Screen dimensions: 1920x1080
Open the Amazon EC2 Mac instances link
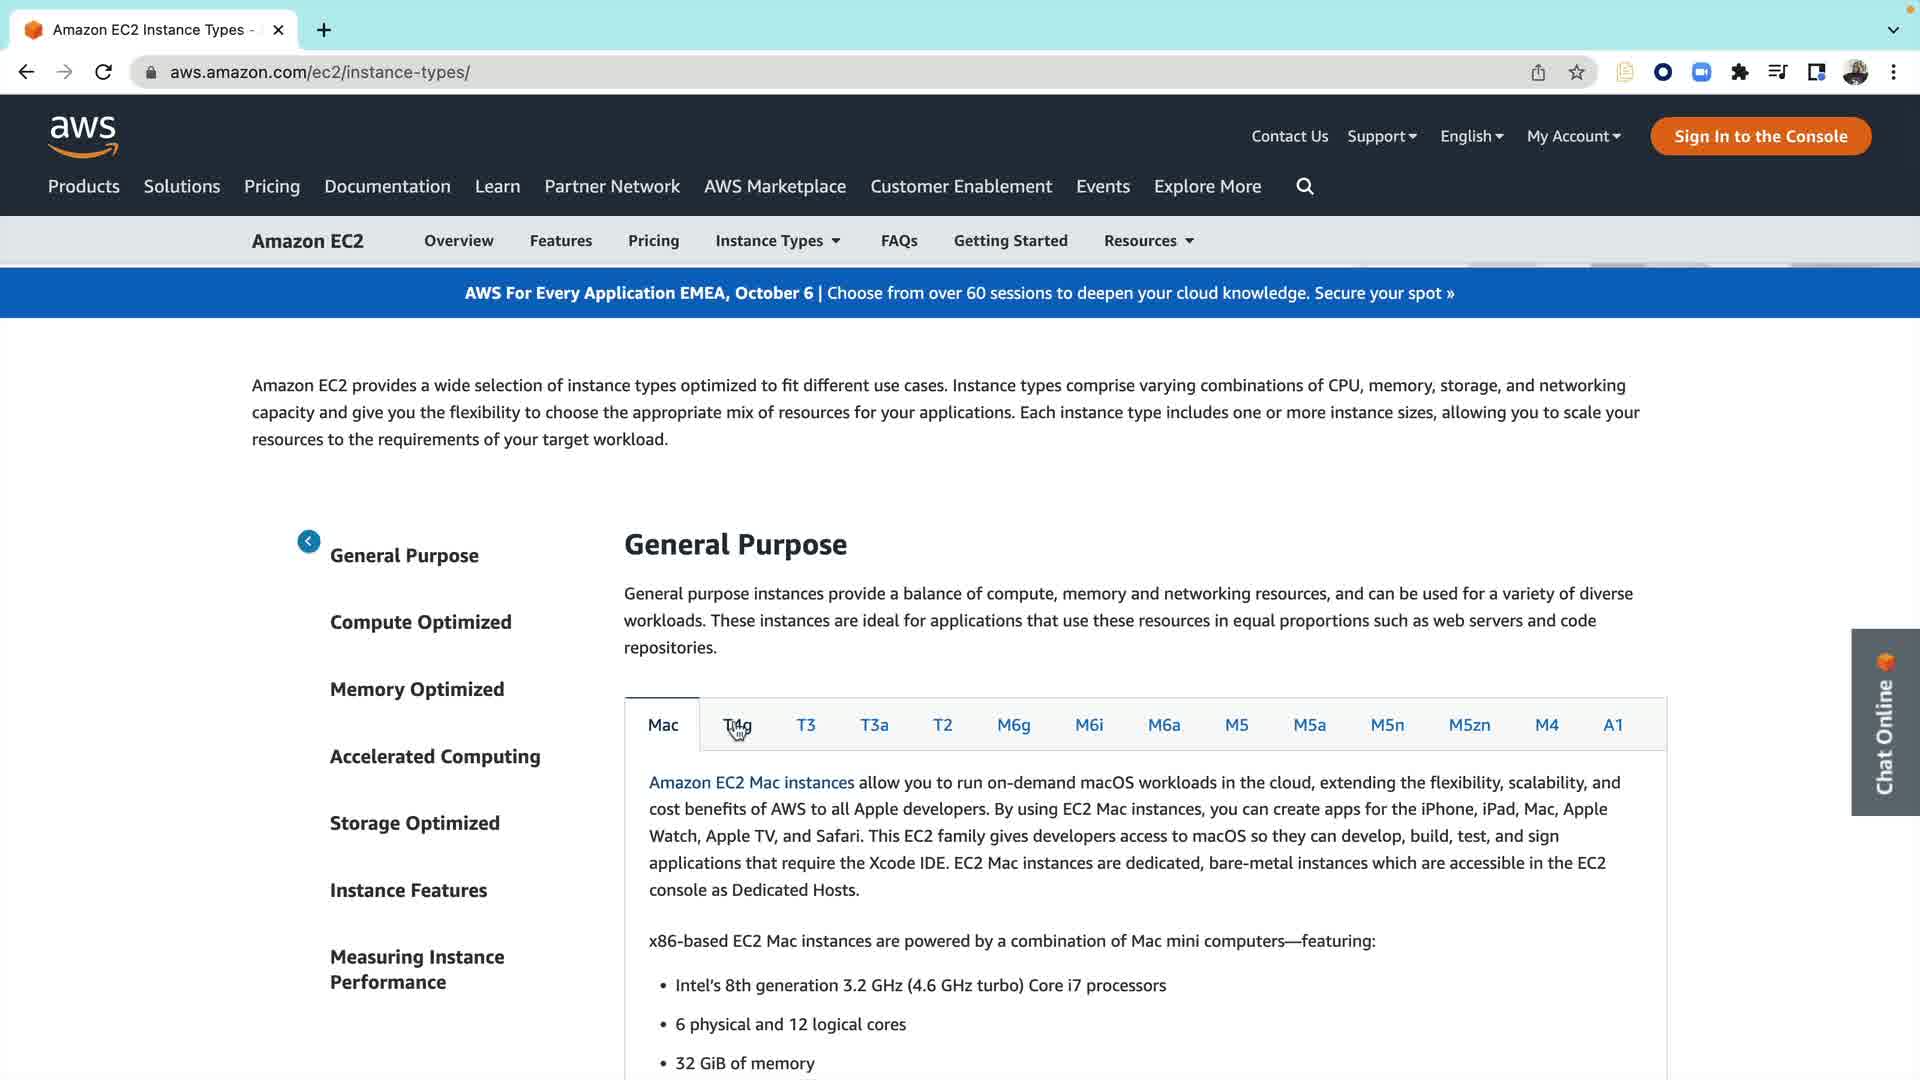[x=751, y=782]
